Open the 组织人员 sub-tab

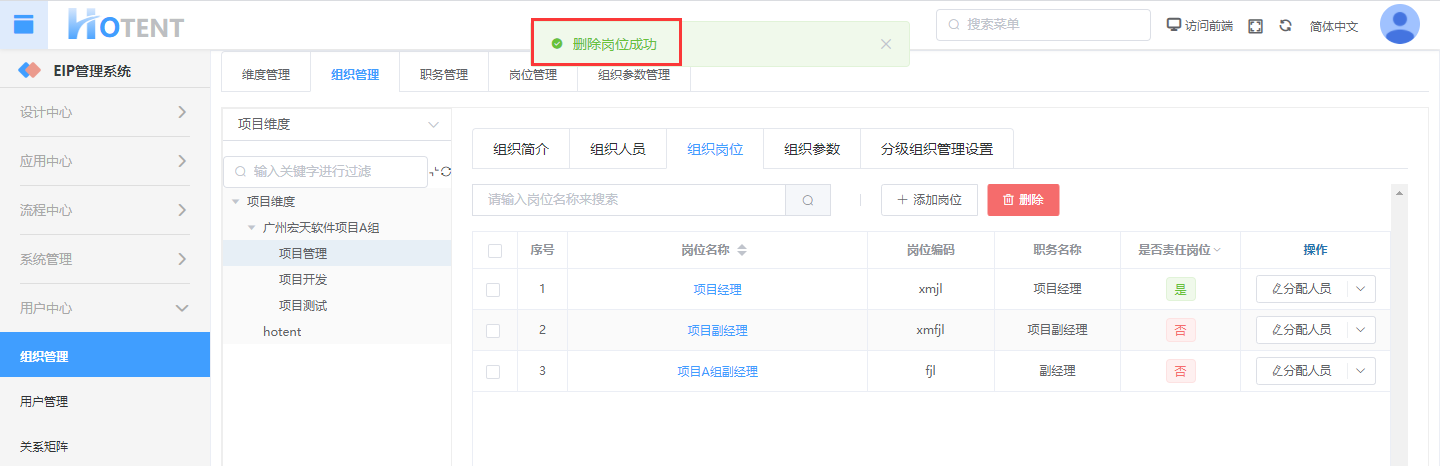618,149
